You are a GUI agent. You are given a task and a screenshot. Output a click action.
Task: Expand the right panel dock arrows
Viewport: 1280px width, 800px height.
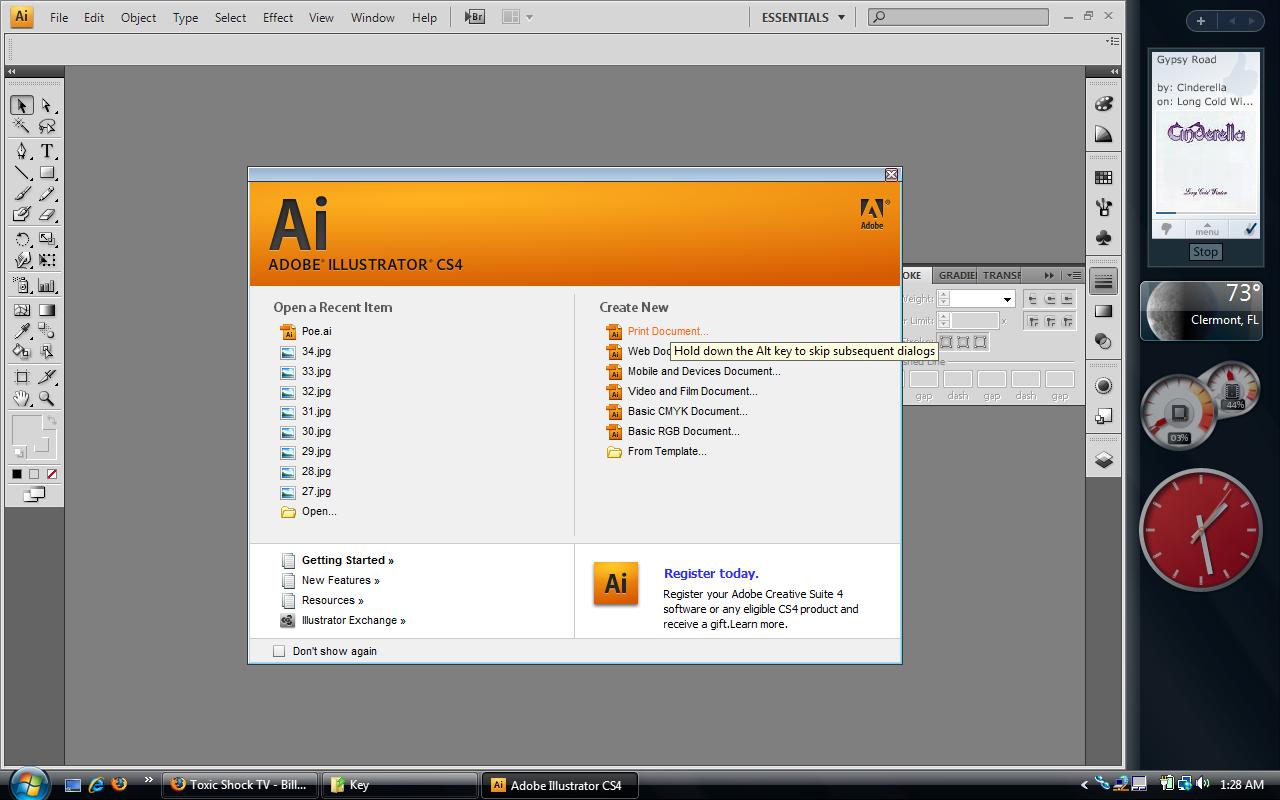click(1114, 71)
